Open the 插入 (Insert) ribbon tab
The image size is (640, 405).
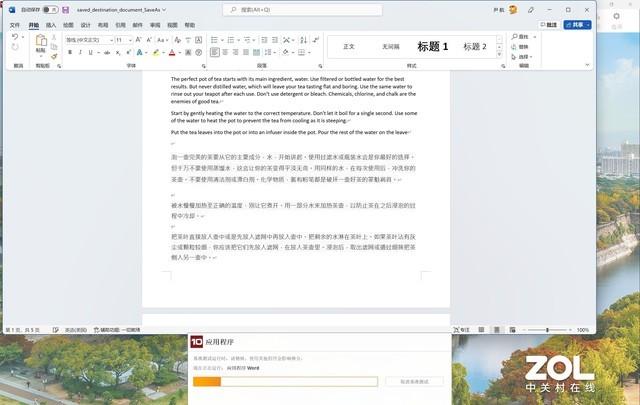coord(51,25)
